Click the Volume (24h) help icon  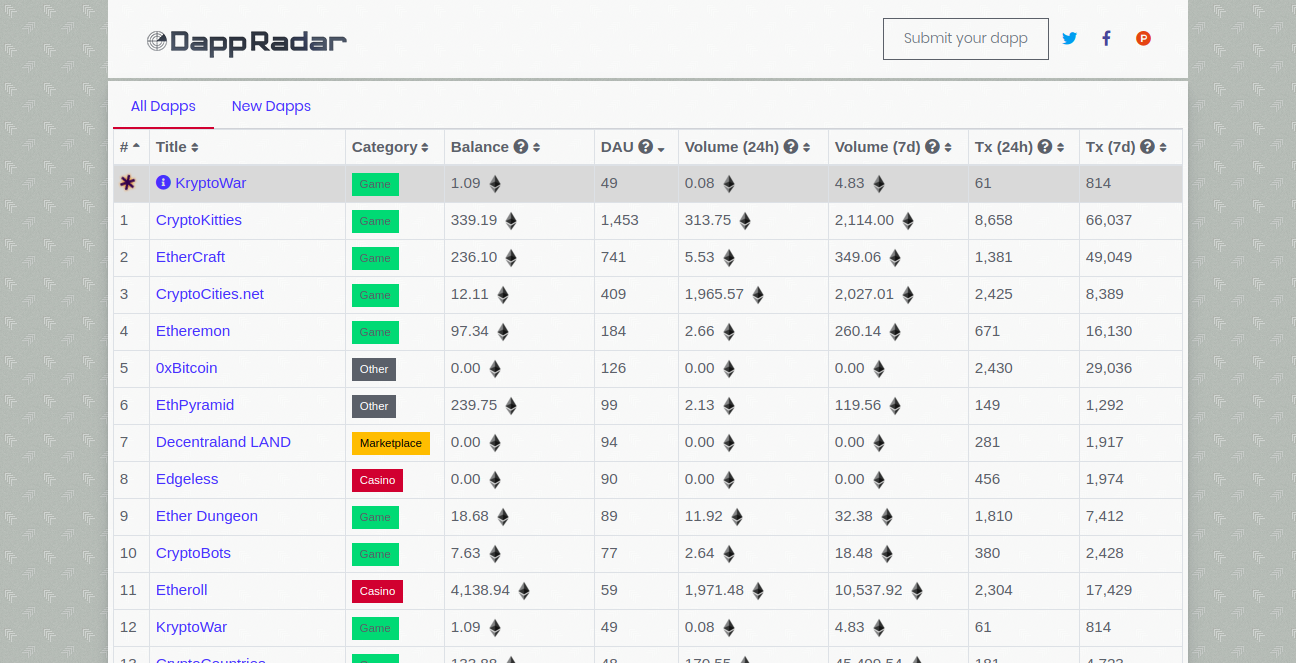(790, 147)
